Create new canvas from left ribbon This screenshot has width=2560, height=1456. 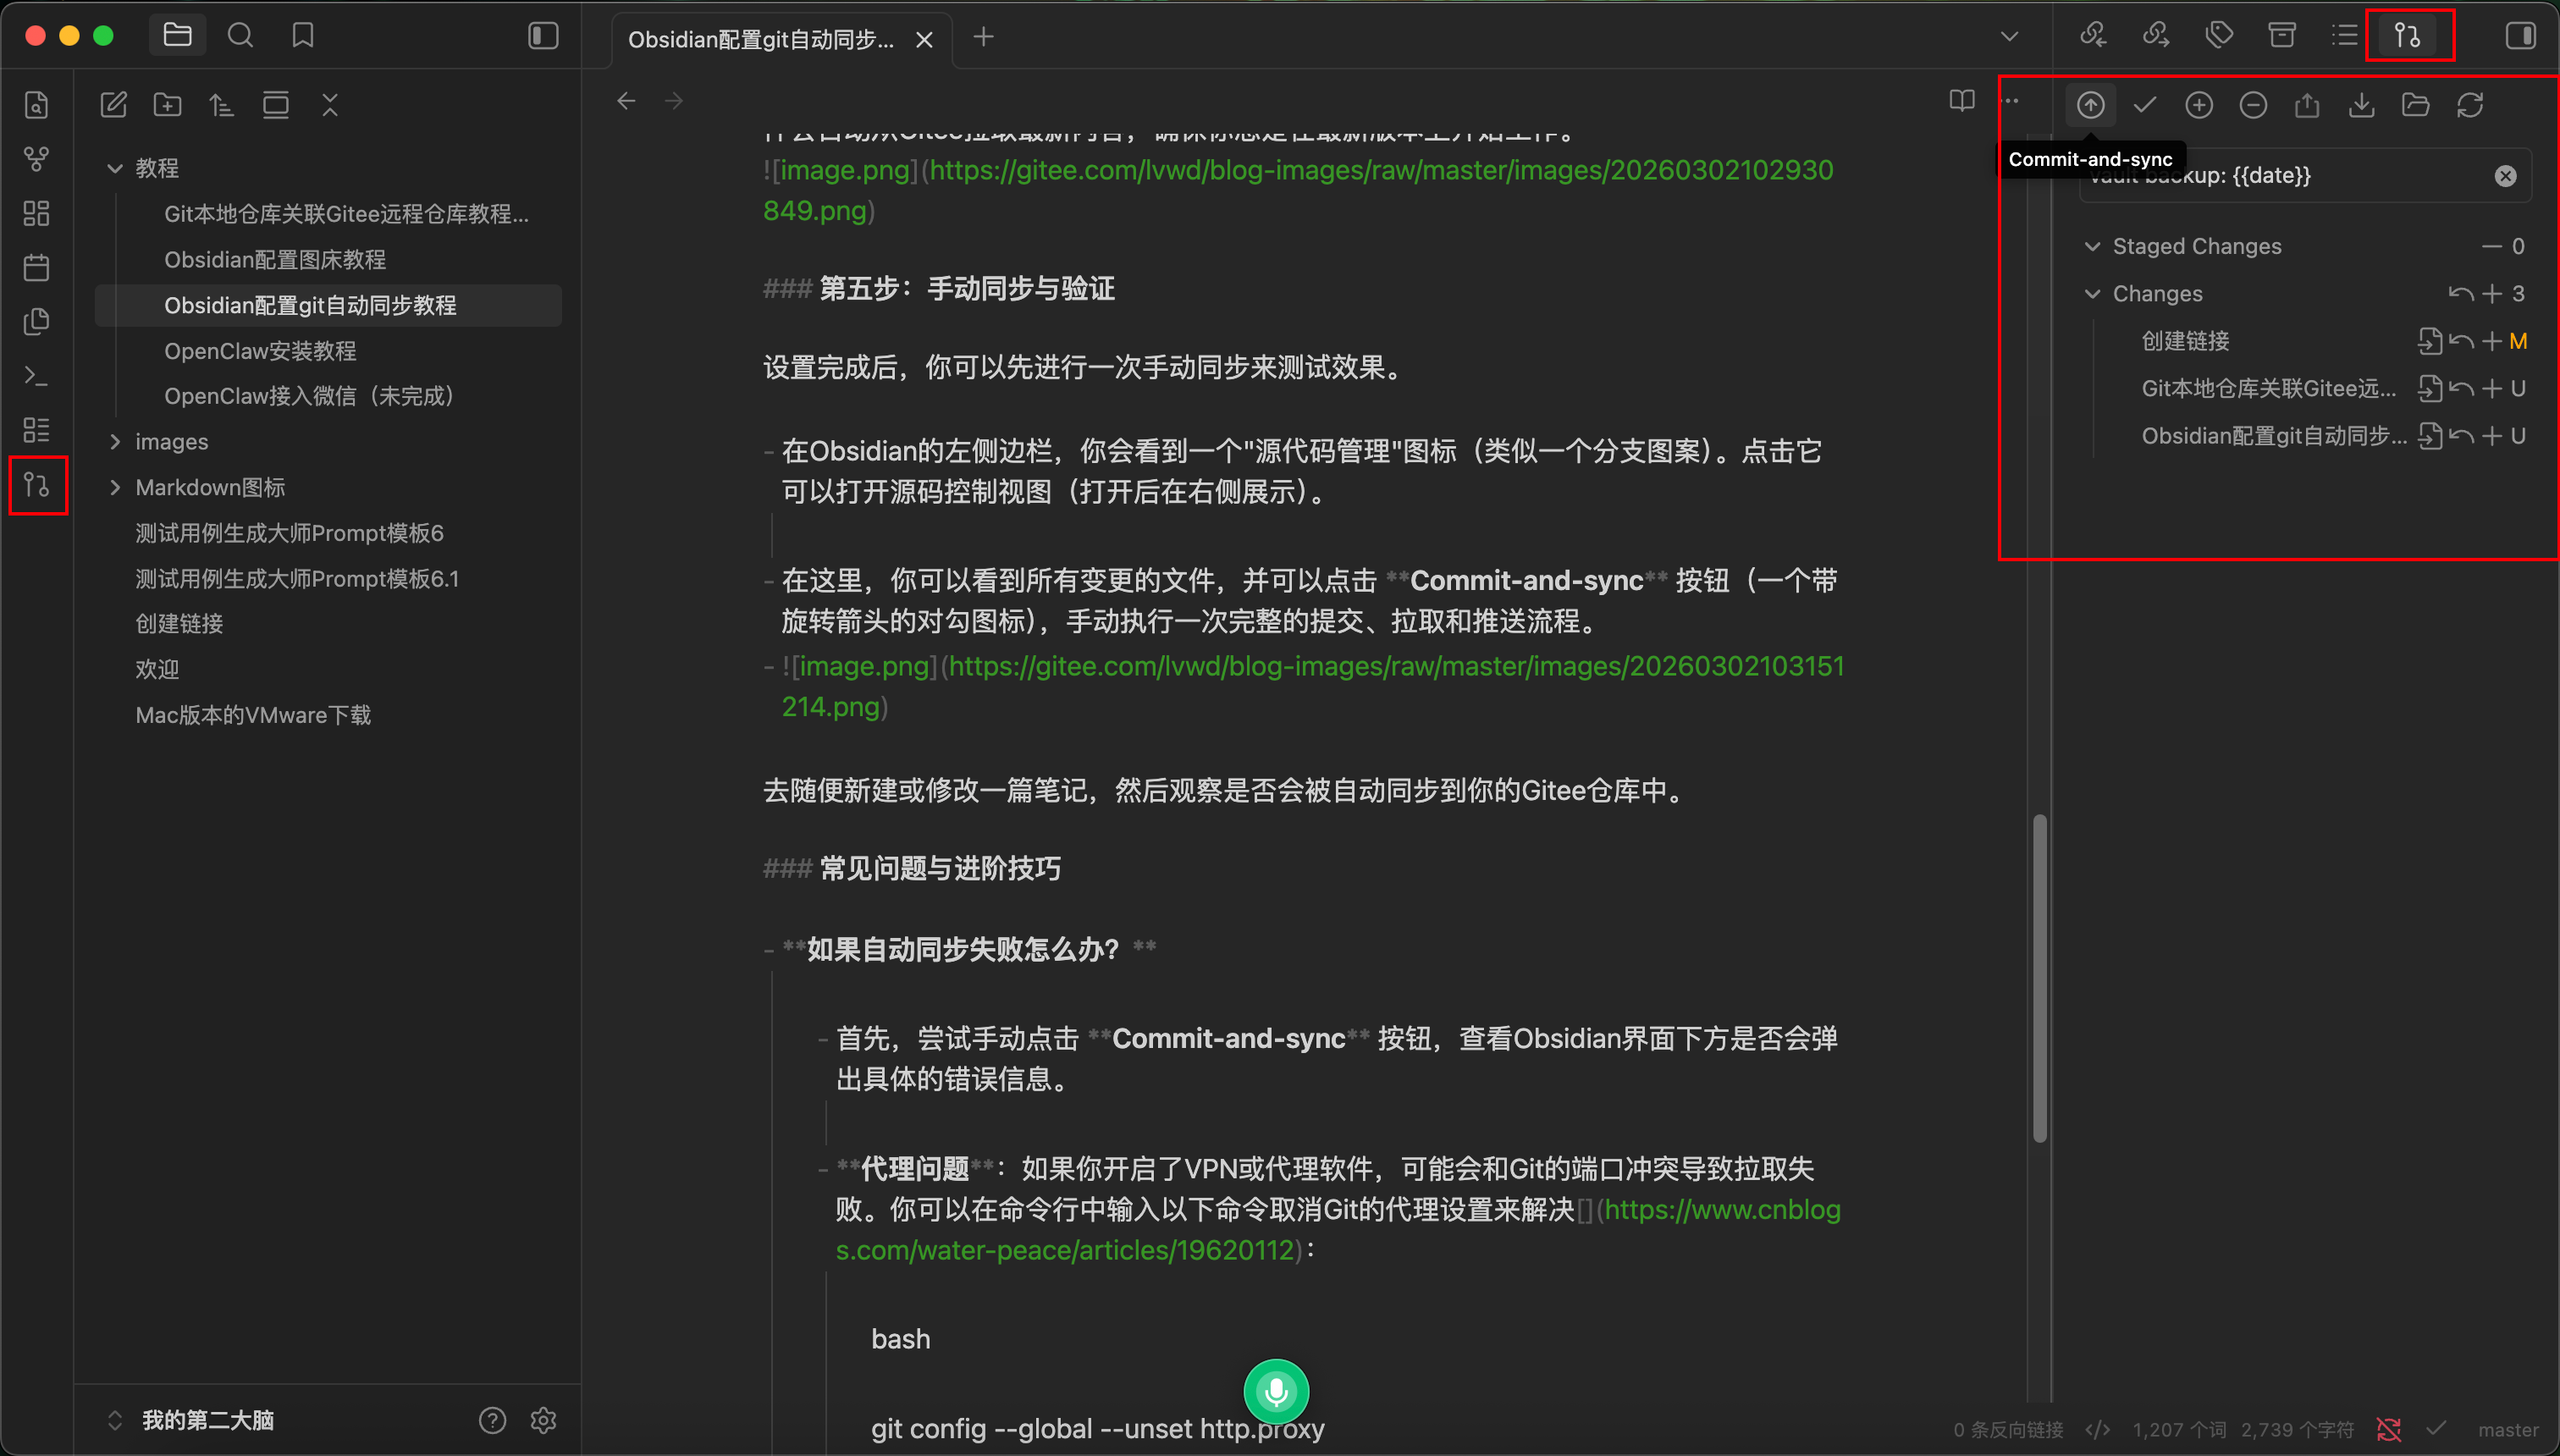click(x=37, y=213)
